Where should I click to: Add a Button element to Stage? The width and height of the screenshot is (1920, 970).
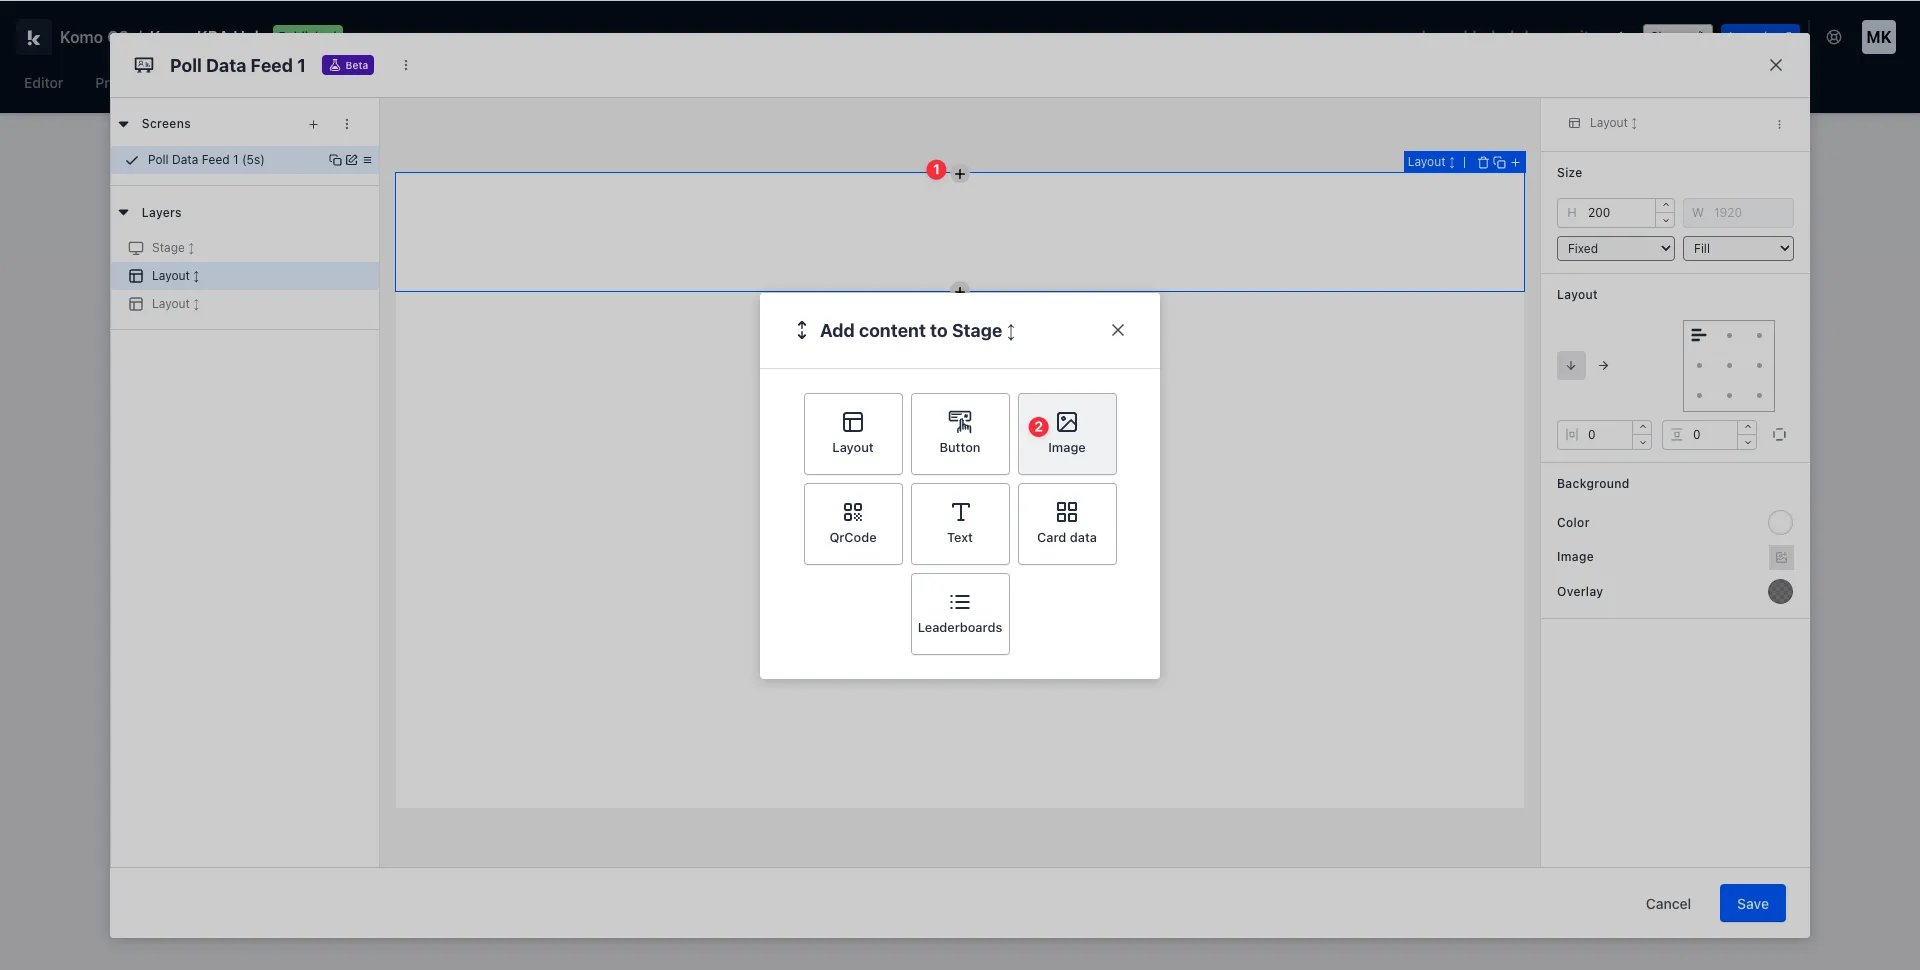pos(960,434)
